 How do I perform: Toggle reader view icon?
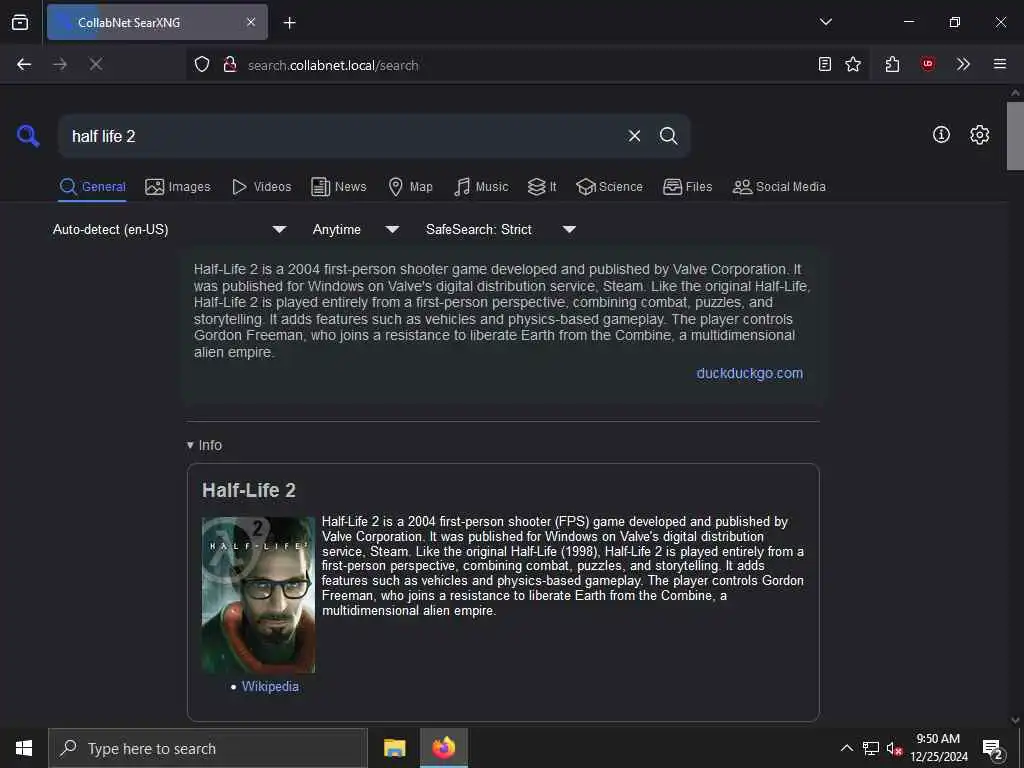pos(825,64)
